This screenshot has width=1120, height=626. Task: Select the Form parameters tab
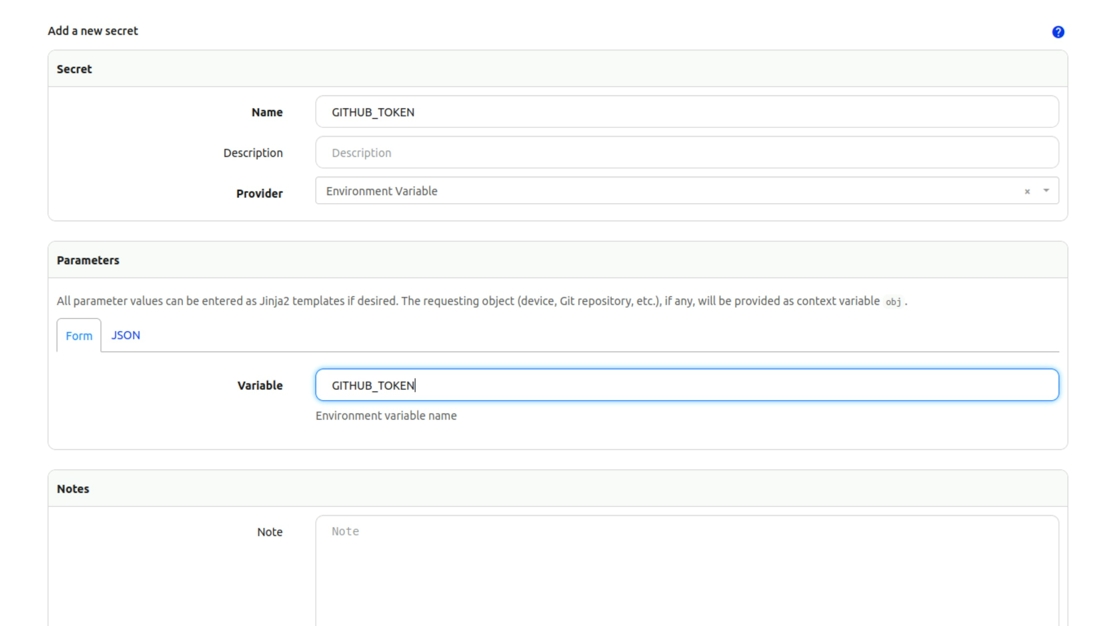[x=79, y=336]
